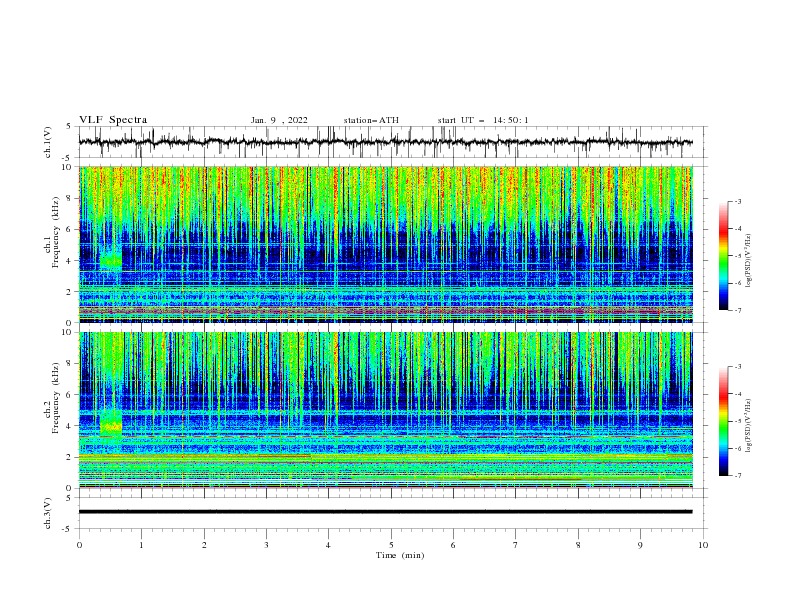Click the lower PSD color scale bar
The image size is (792, 612).
tap(723, 421)
